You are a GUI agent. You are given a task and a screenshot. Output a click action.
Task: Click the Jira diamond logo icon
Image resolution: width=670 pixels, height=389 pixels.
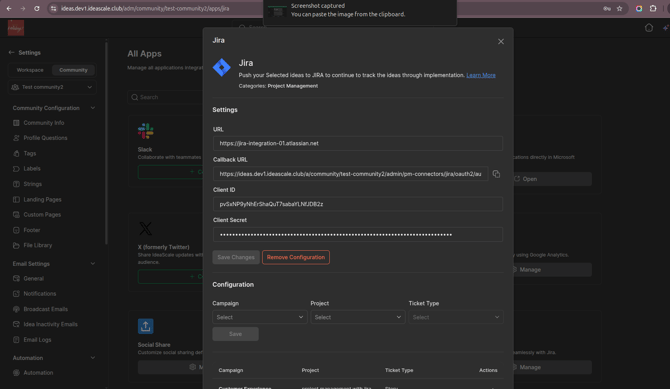click(222, 68)
